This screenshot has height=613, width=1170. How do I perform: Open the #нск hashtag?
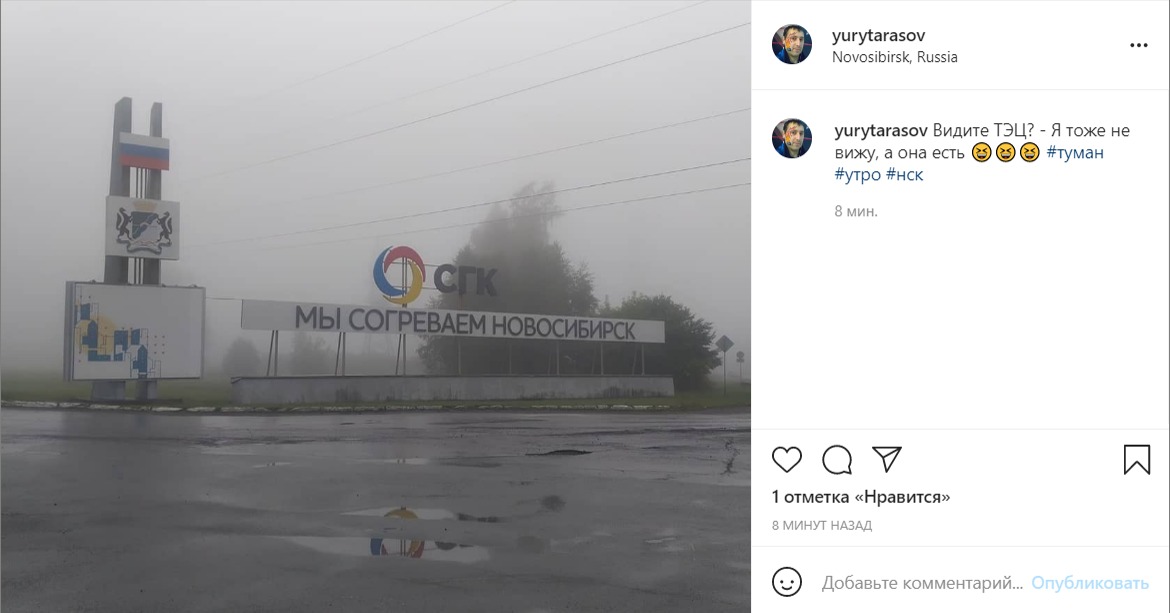coord(904,175)
